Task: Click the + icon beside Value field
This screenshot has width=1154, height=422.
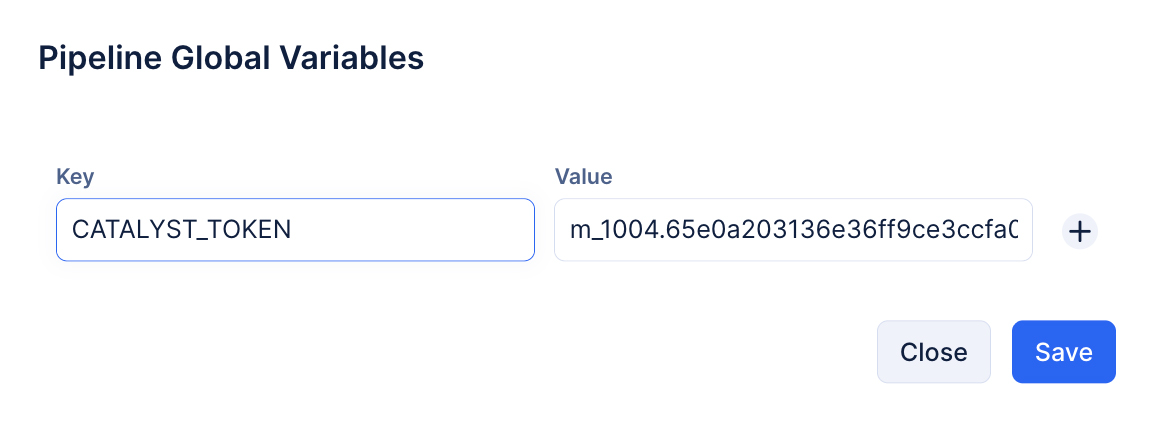Action: tap(1079, 231)
